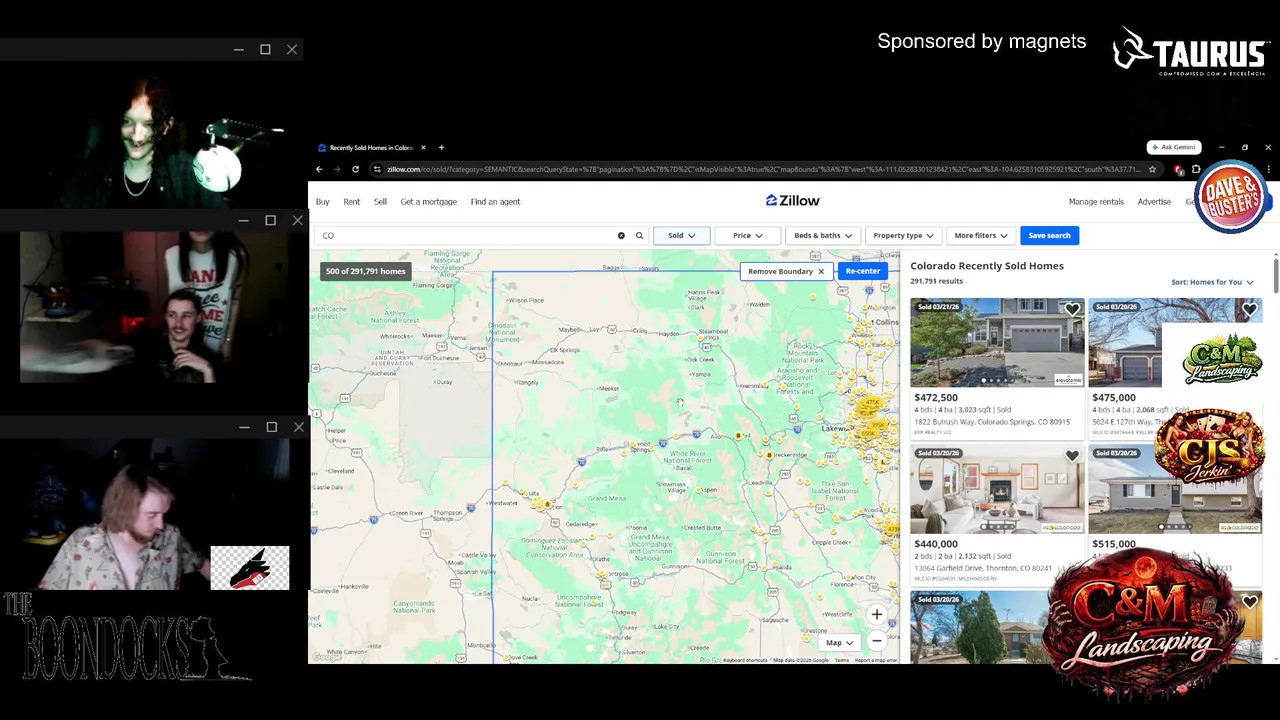Open the Property type dropdown
The image size is (1280, 720).
pyautogui.click(x=903, y=235)
